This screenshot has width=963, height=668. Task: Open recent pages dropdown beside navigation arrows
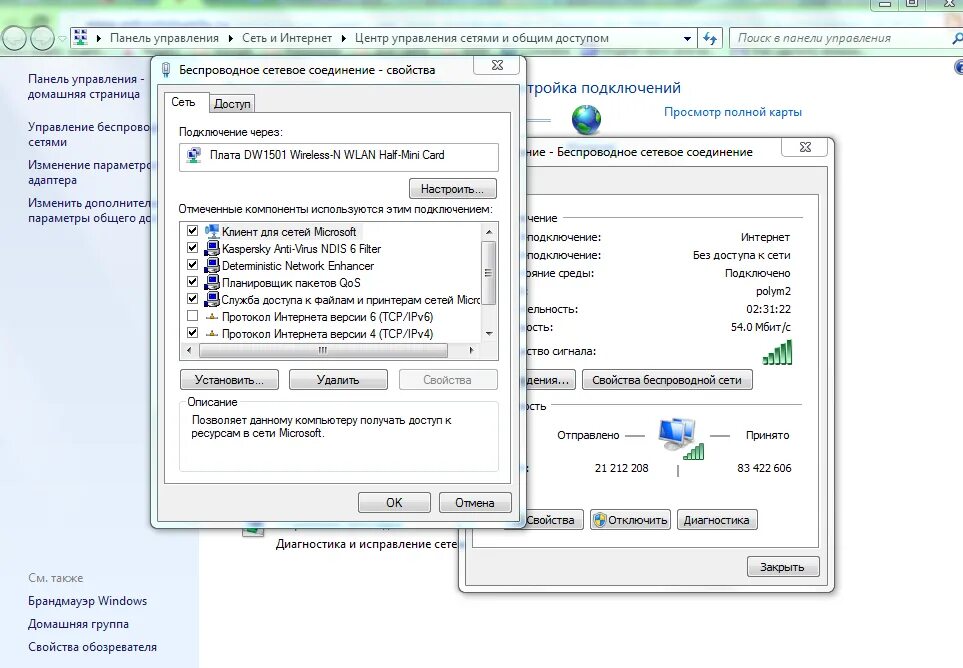pyautogui.click(x=62, y=39)
